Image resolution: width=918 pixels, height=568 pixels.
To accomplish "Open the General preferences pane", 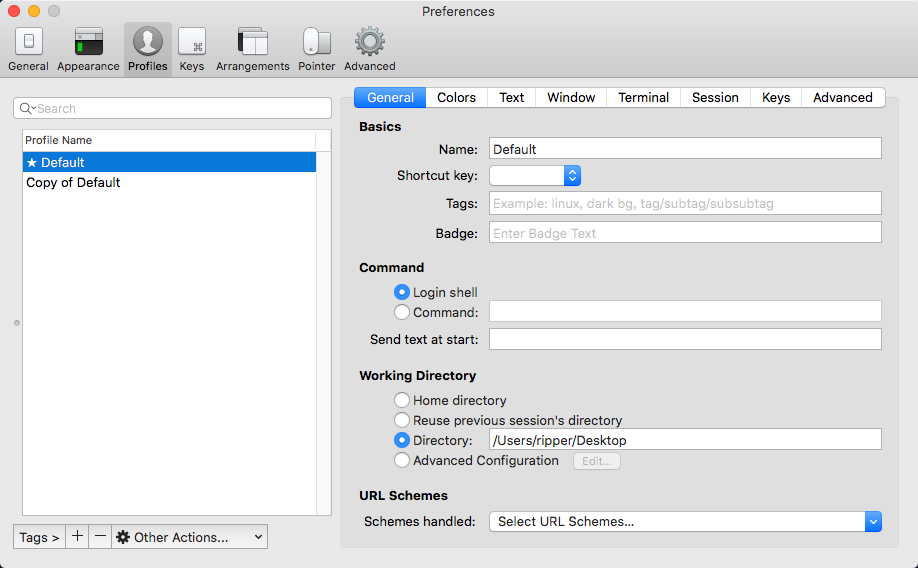I will point(28,49).
